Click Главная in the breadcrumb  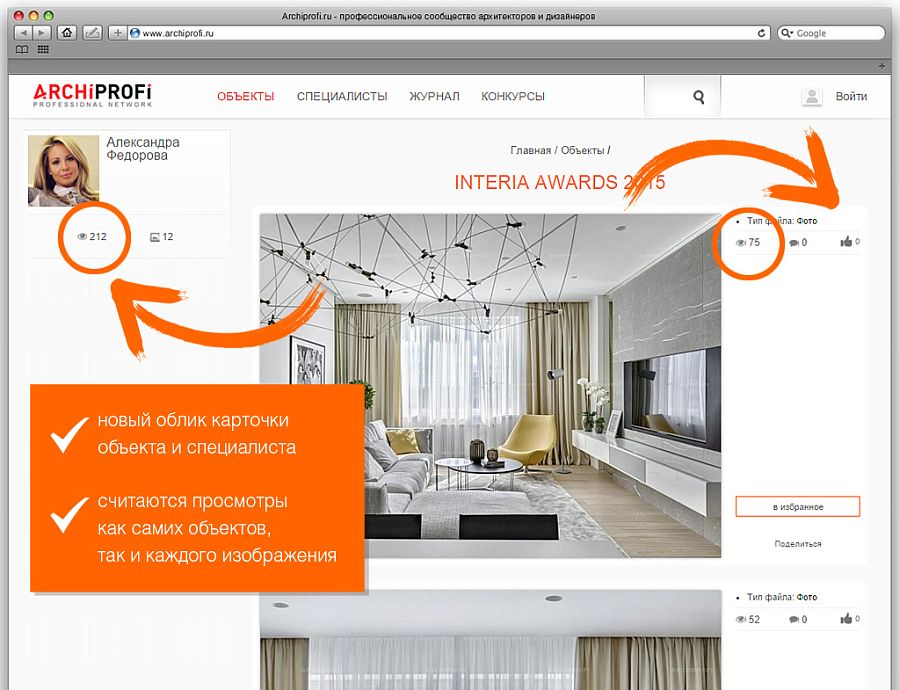(x=530, y=150)
